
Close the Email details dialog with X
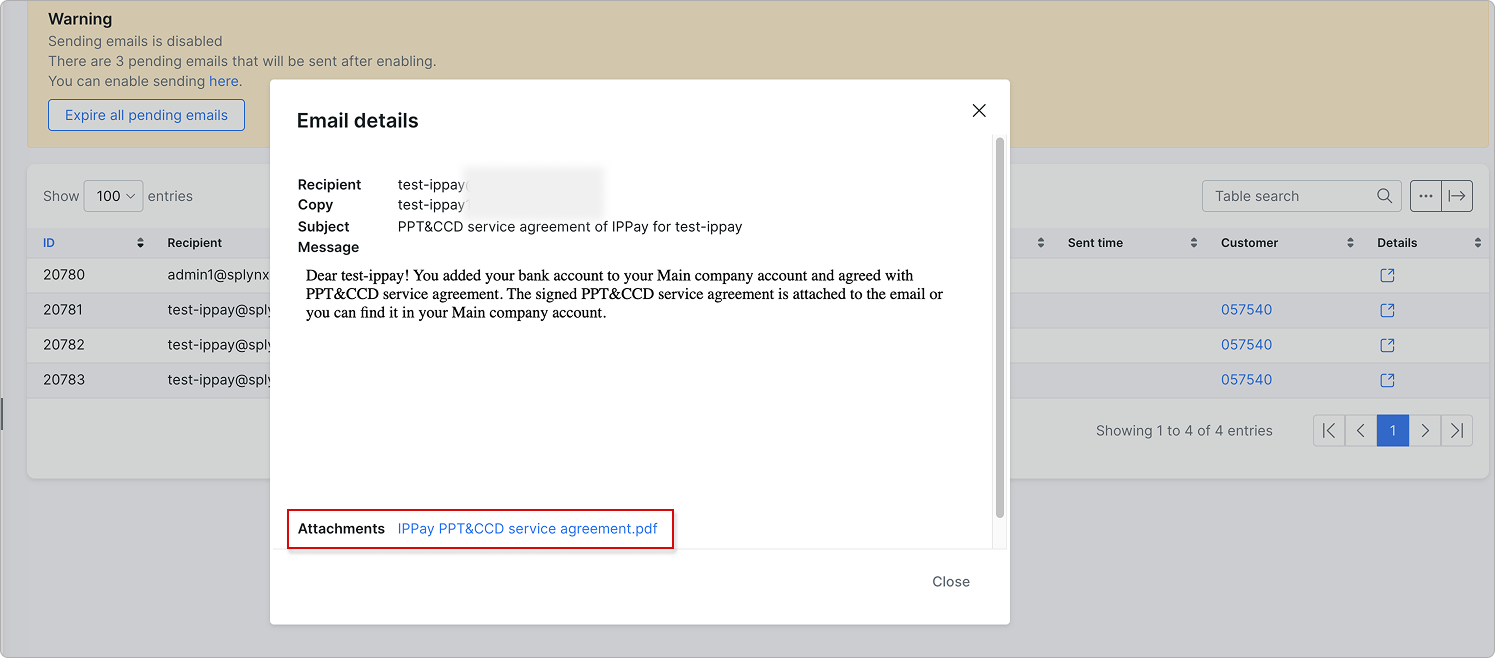click(x=979, y=111)
